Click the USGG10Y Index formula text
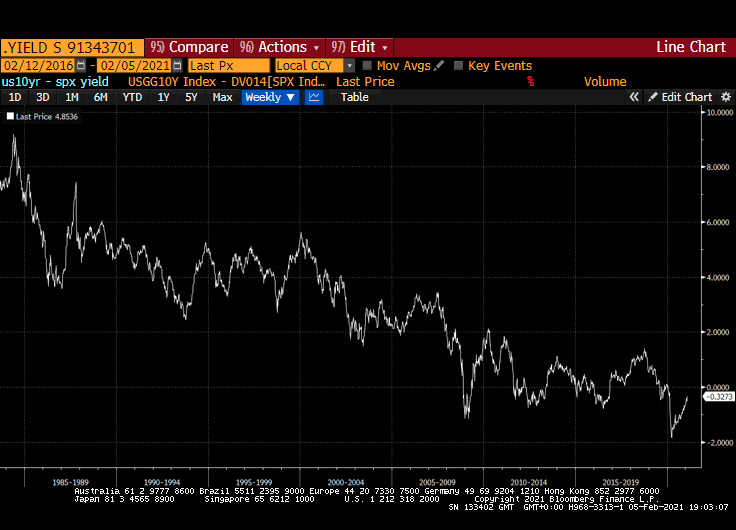736x530 pixels. point(226,82)
